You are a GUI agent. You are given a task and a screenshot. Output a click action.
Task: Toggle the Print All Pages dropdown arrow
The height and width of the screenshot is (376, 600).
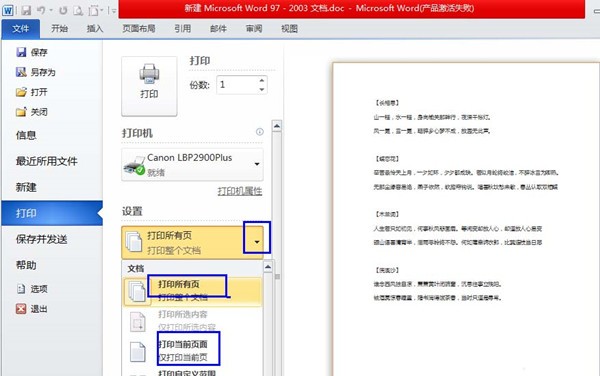[x=257, y=242]
